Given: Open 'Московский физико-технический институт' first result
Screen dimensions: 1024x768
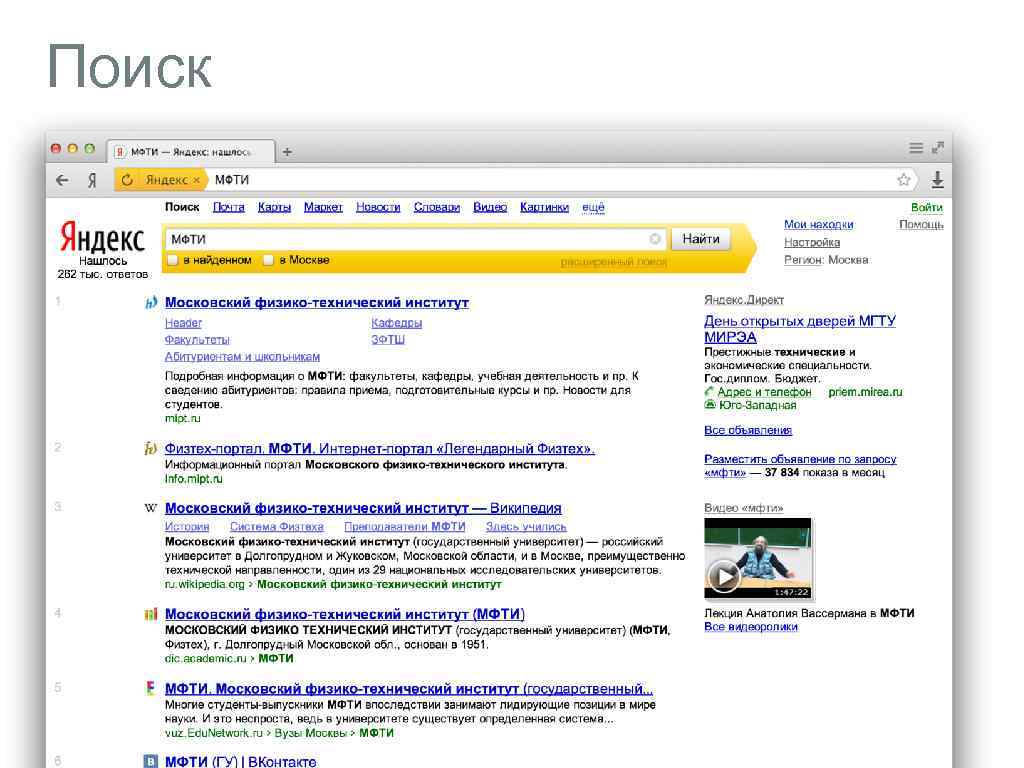Looking at the screenshot, I should click(x=317, y=302).
